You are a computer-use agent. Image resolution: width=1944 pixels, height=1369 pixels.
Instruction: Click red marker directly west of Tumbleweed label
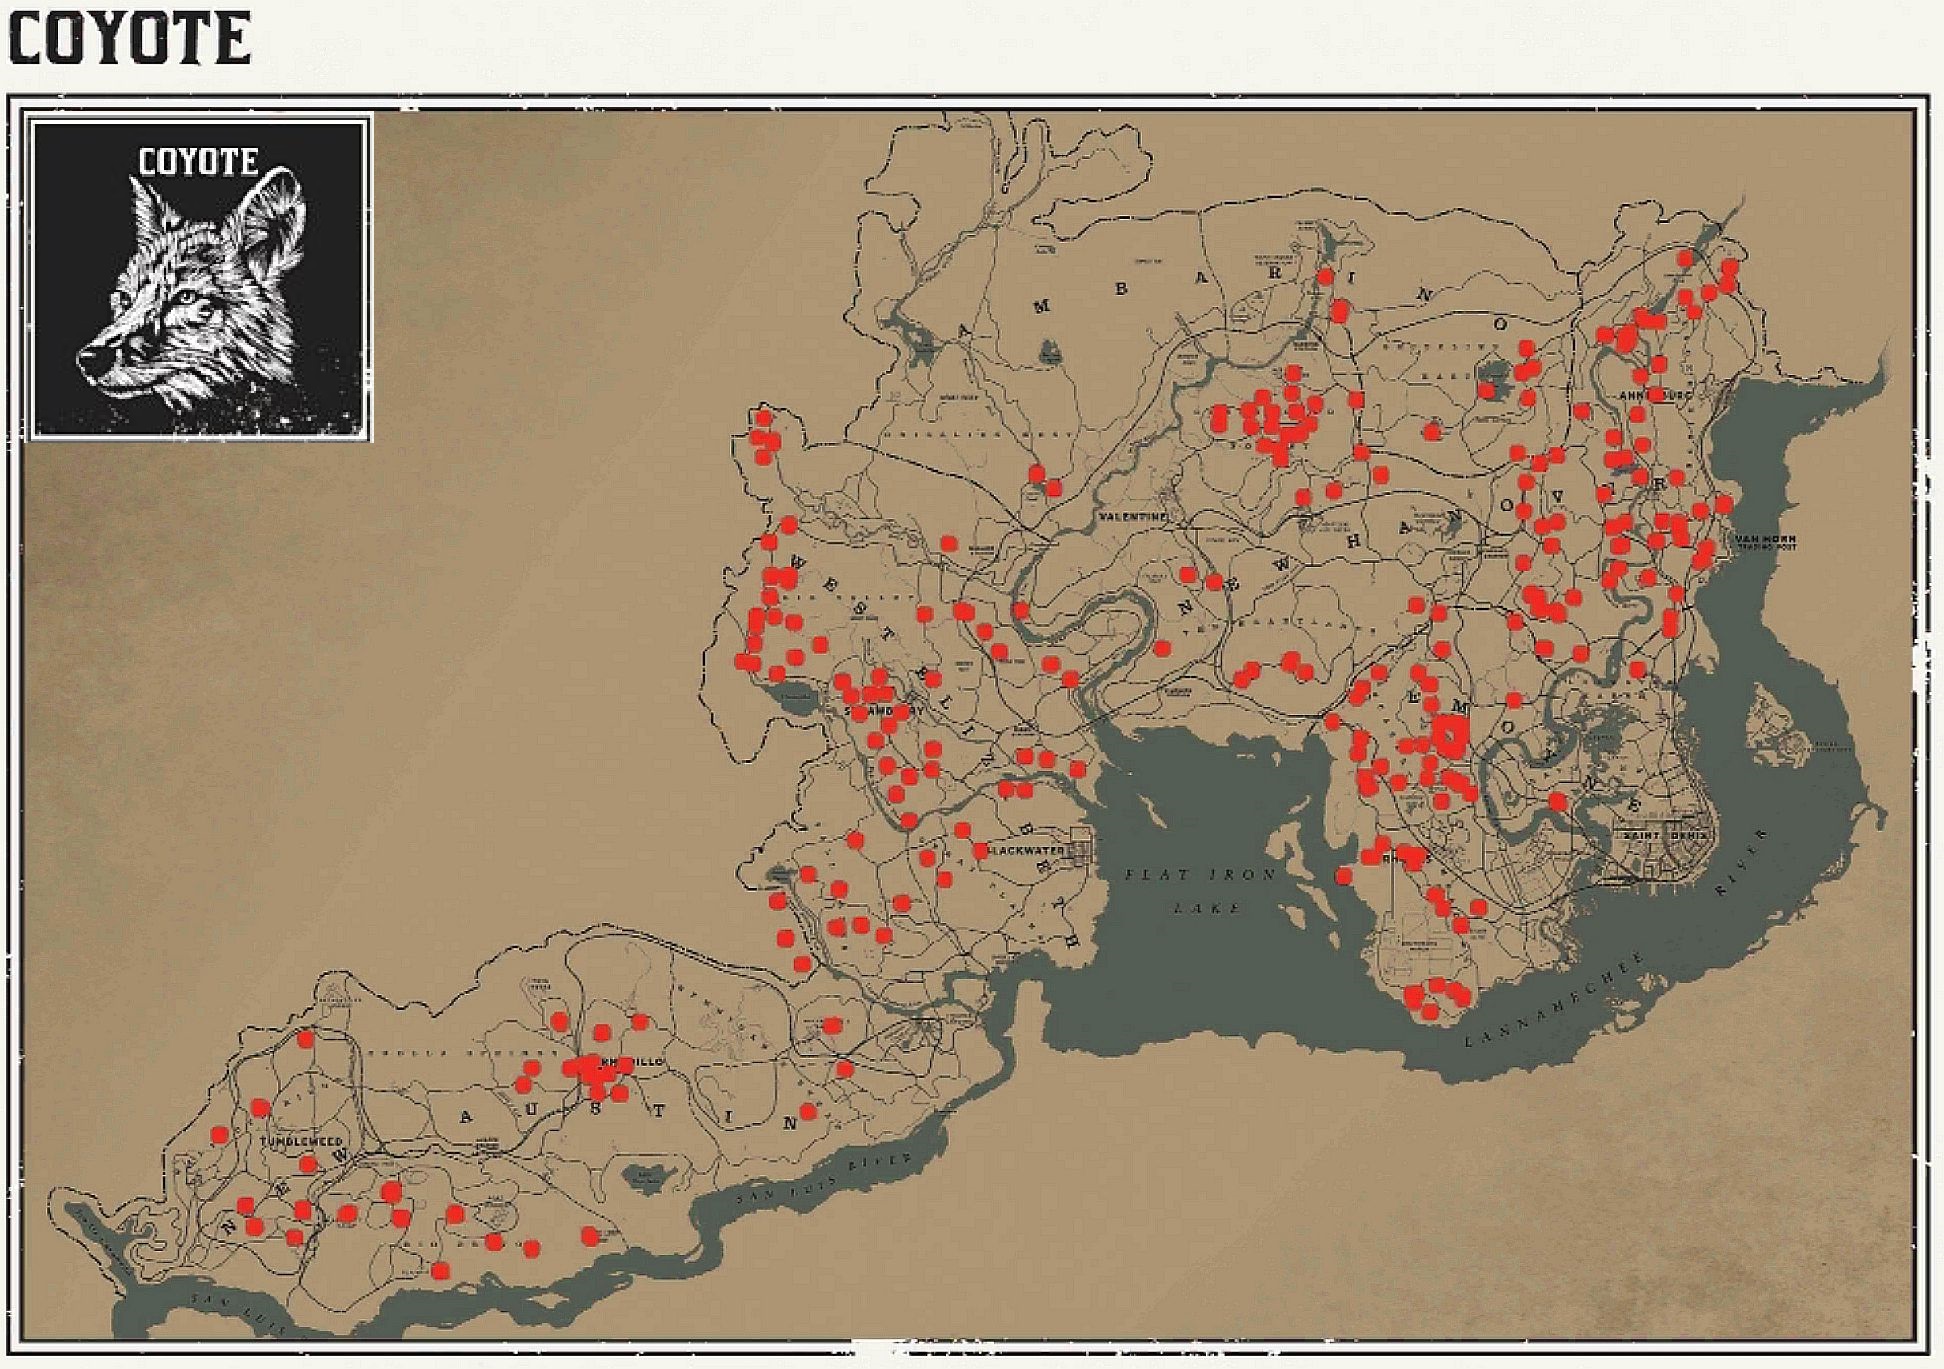[220, 1135]
